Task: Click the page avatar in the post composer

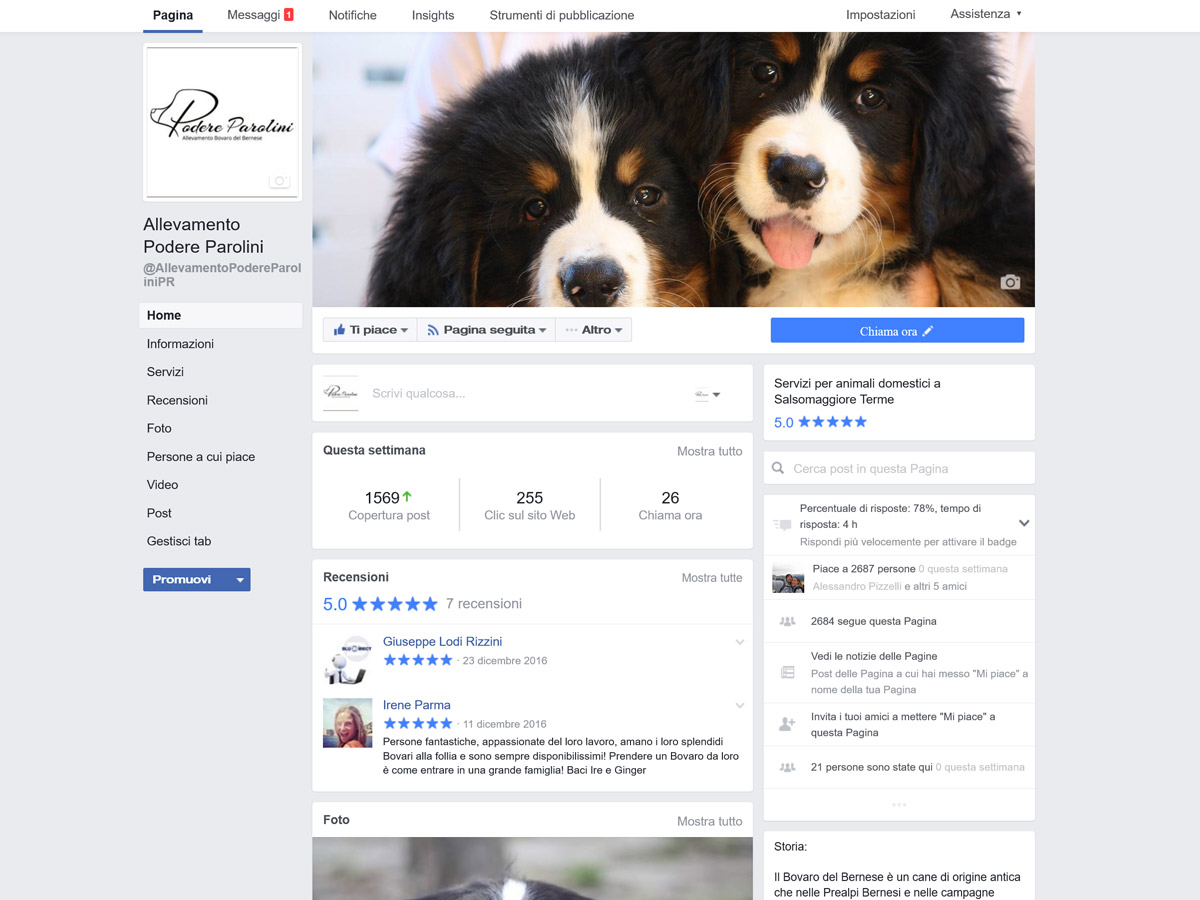Action: click(x=340, y=393)
